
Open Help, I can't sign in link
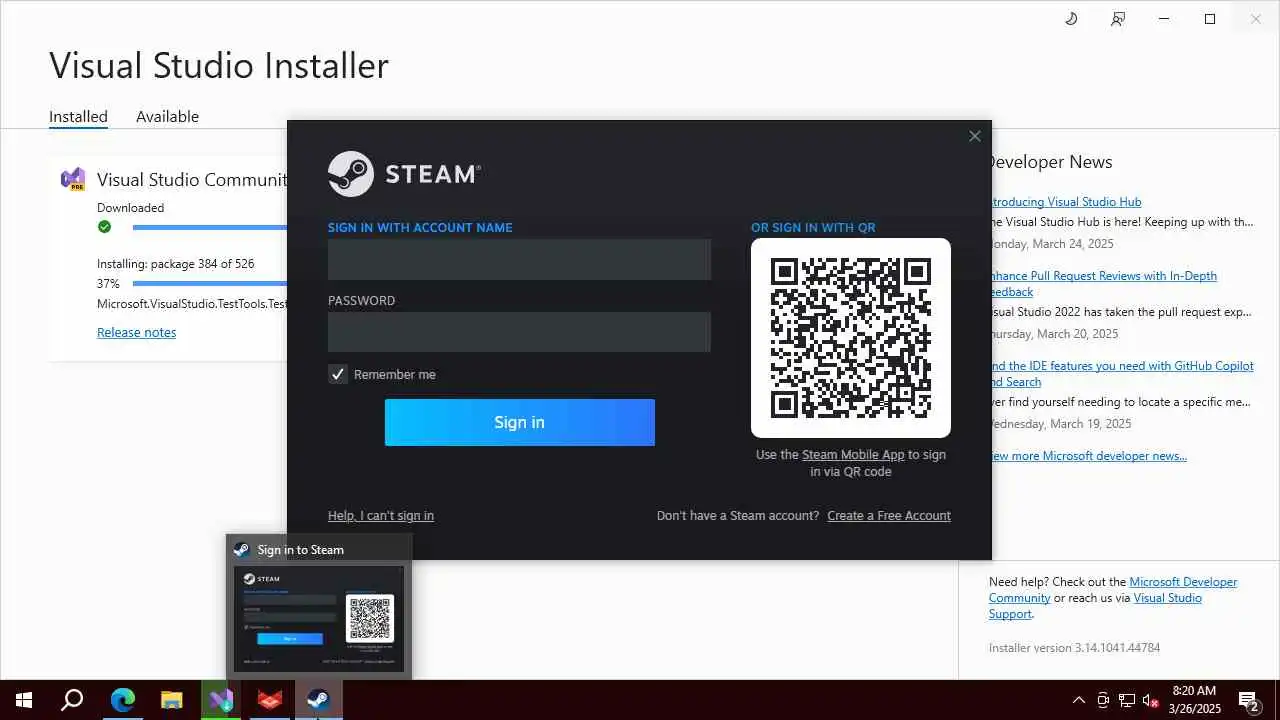[381, 516]
